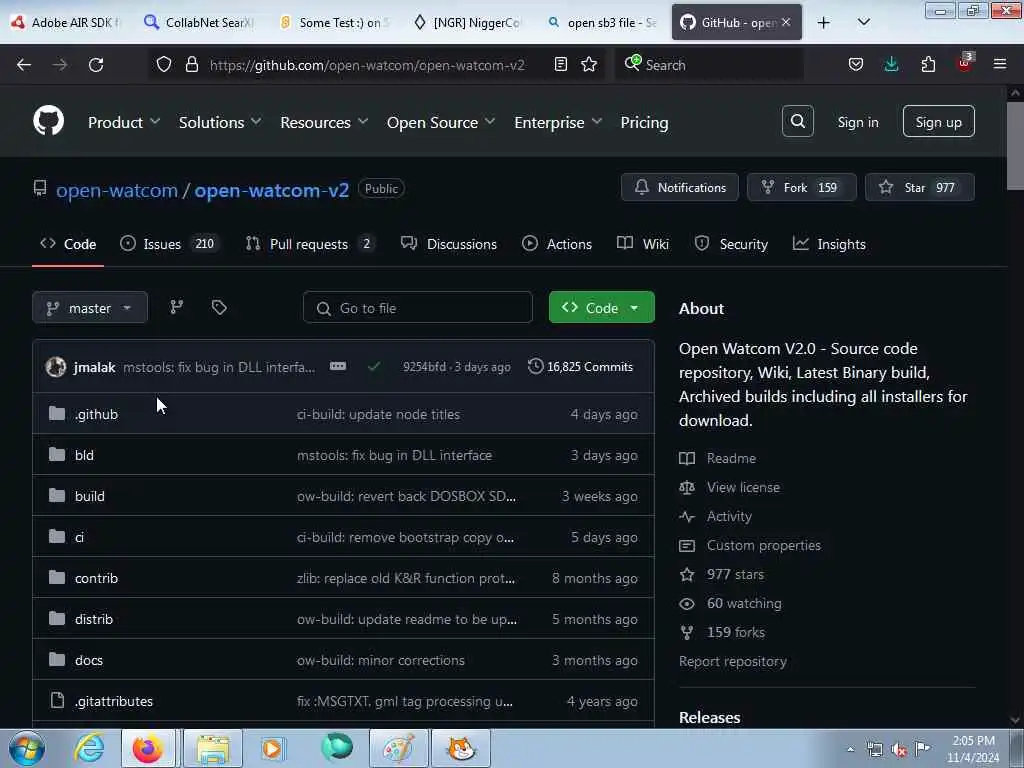Open the Pull requests tab

[x=310, y=244]
